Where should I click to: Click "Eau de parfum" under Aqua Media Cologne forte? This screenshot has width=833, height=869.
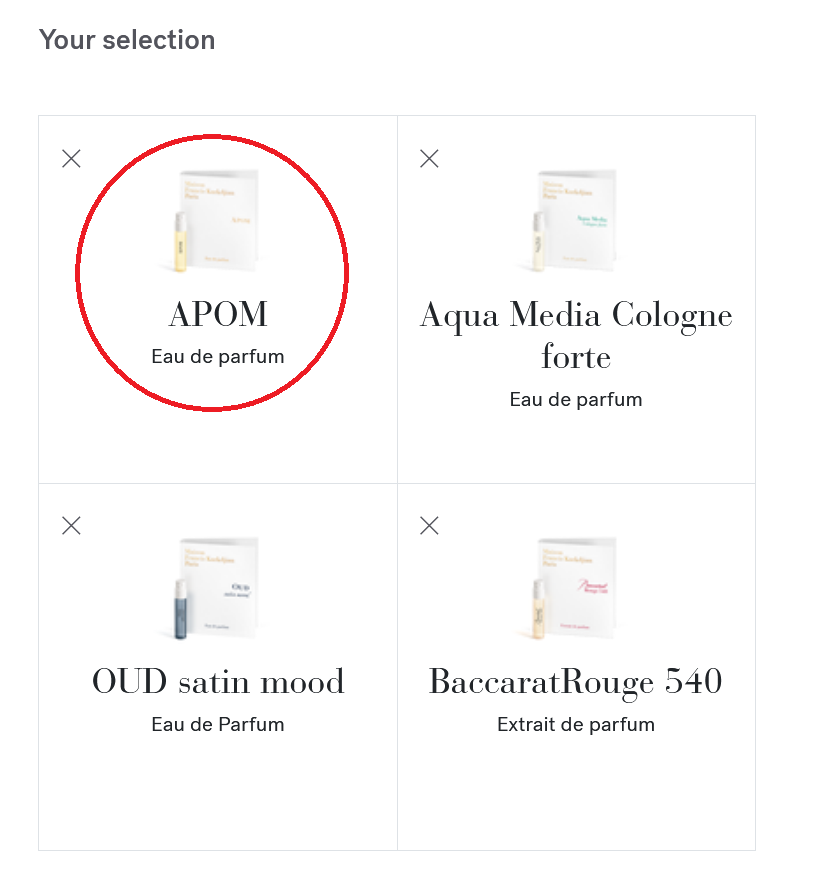(576, 399)
